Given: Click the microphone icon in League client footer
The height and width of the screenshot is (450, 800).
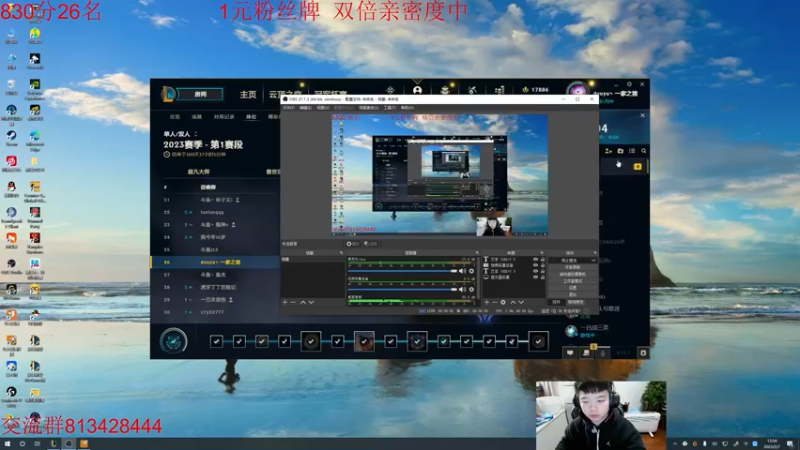Looking at the screenshot, I should pyautogui.click(x=603, y=353).
